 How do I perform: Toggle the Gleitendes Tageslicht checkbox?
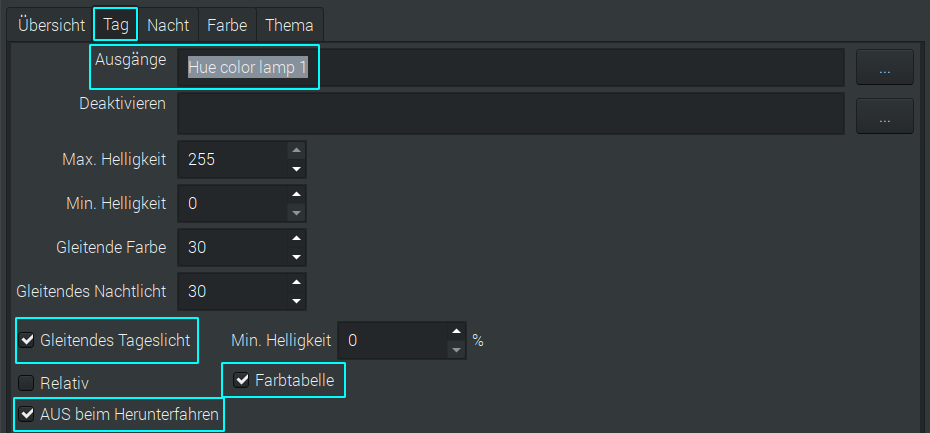pyautogui.click(x=27, y=340)
